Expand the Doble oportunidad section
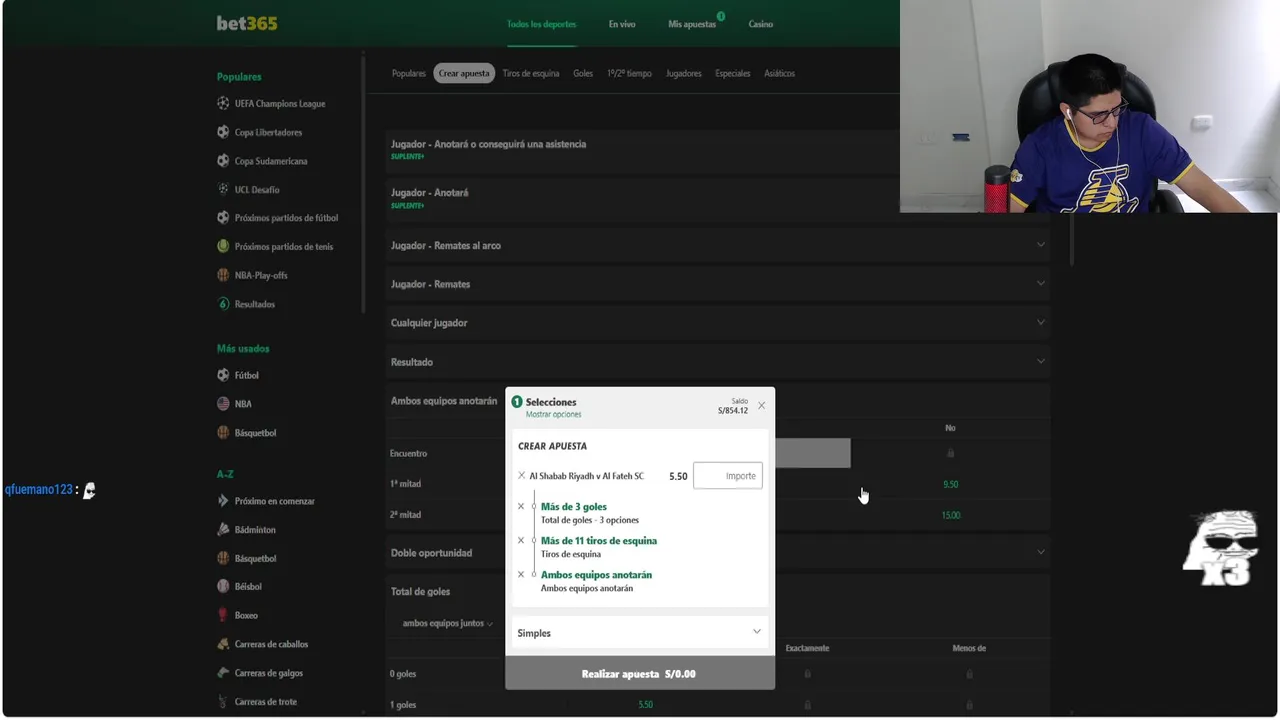 pos(718,552)
